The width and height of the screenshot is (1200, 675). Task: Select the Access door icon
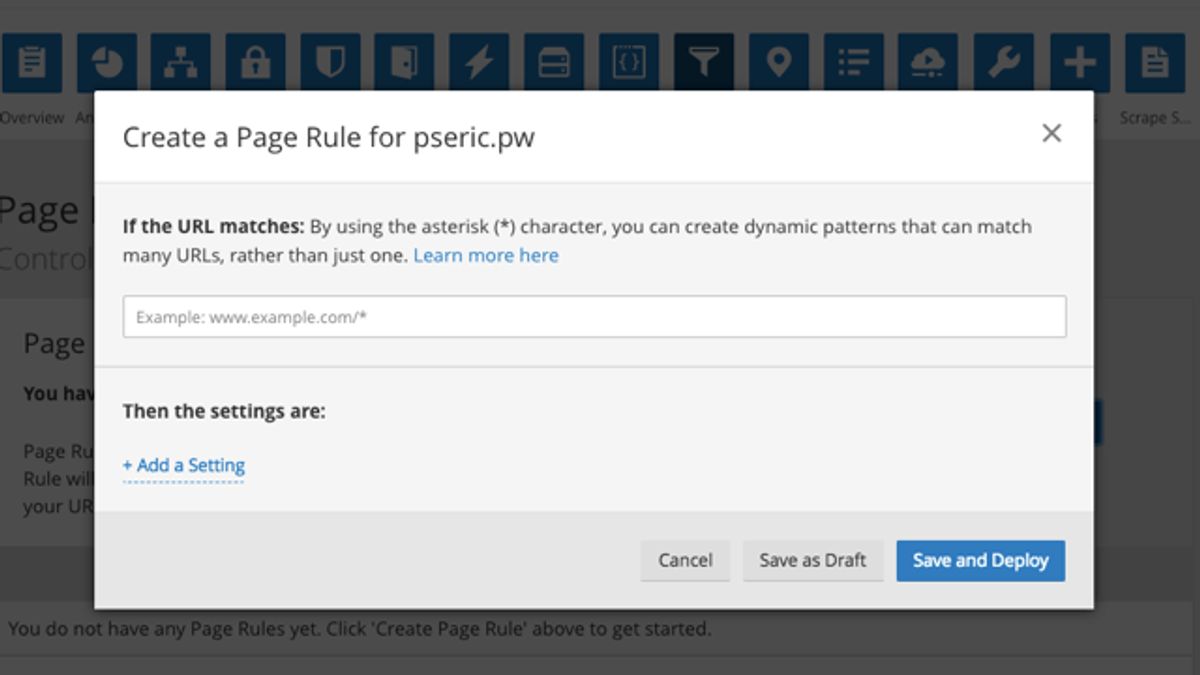pos(405,60)
